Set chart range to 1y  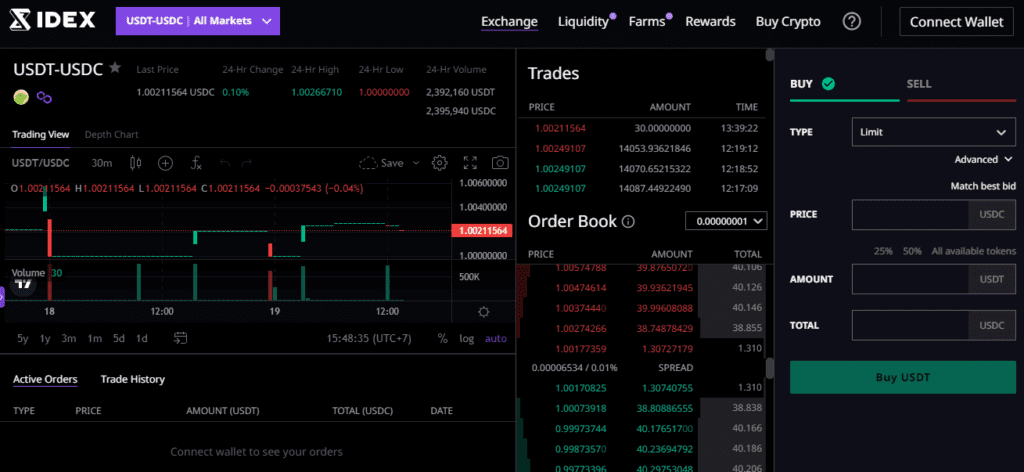click(45, 338)
